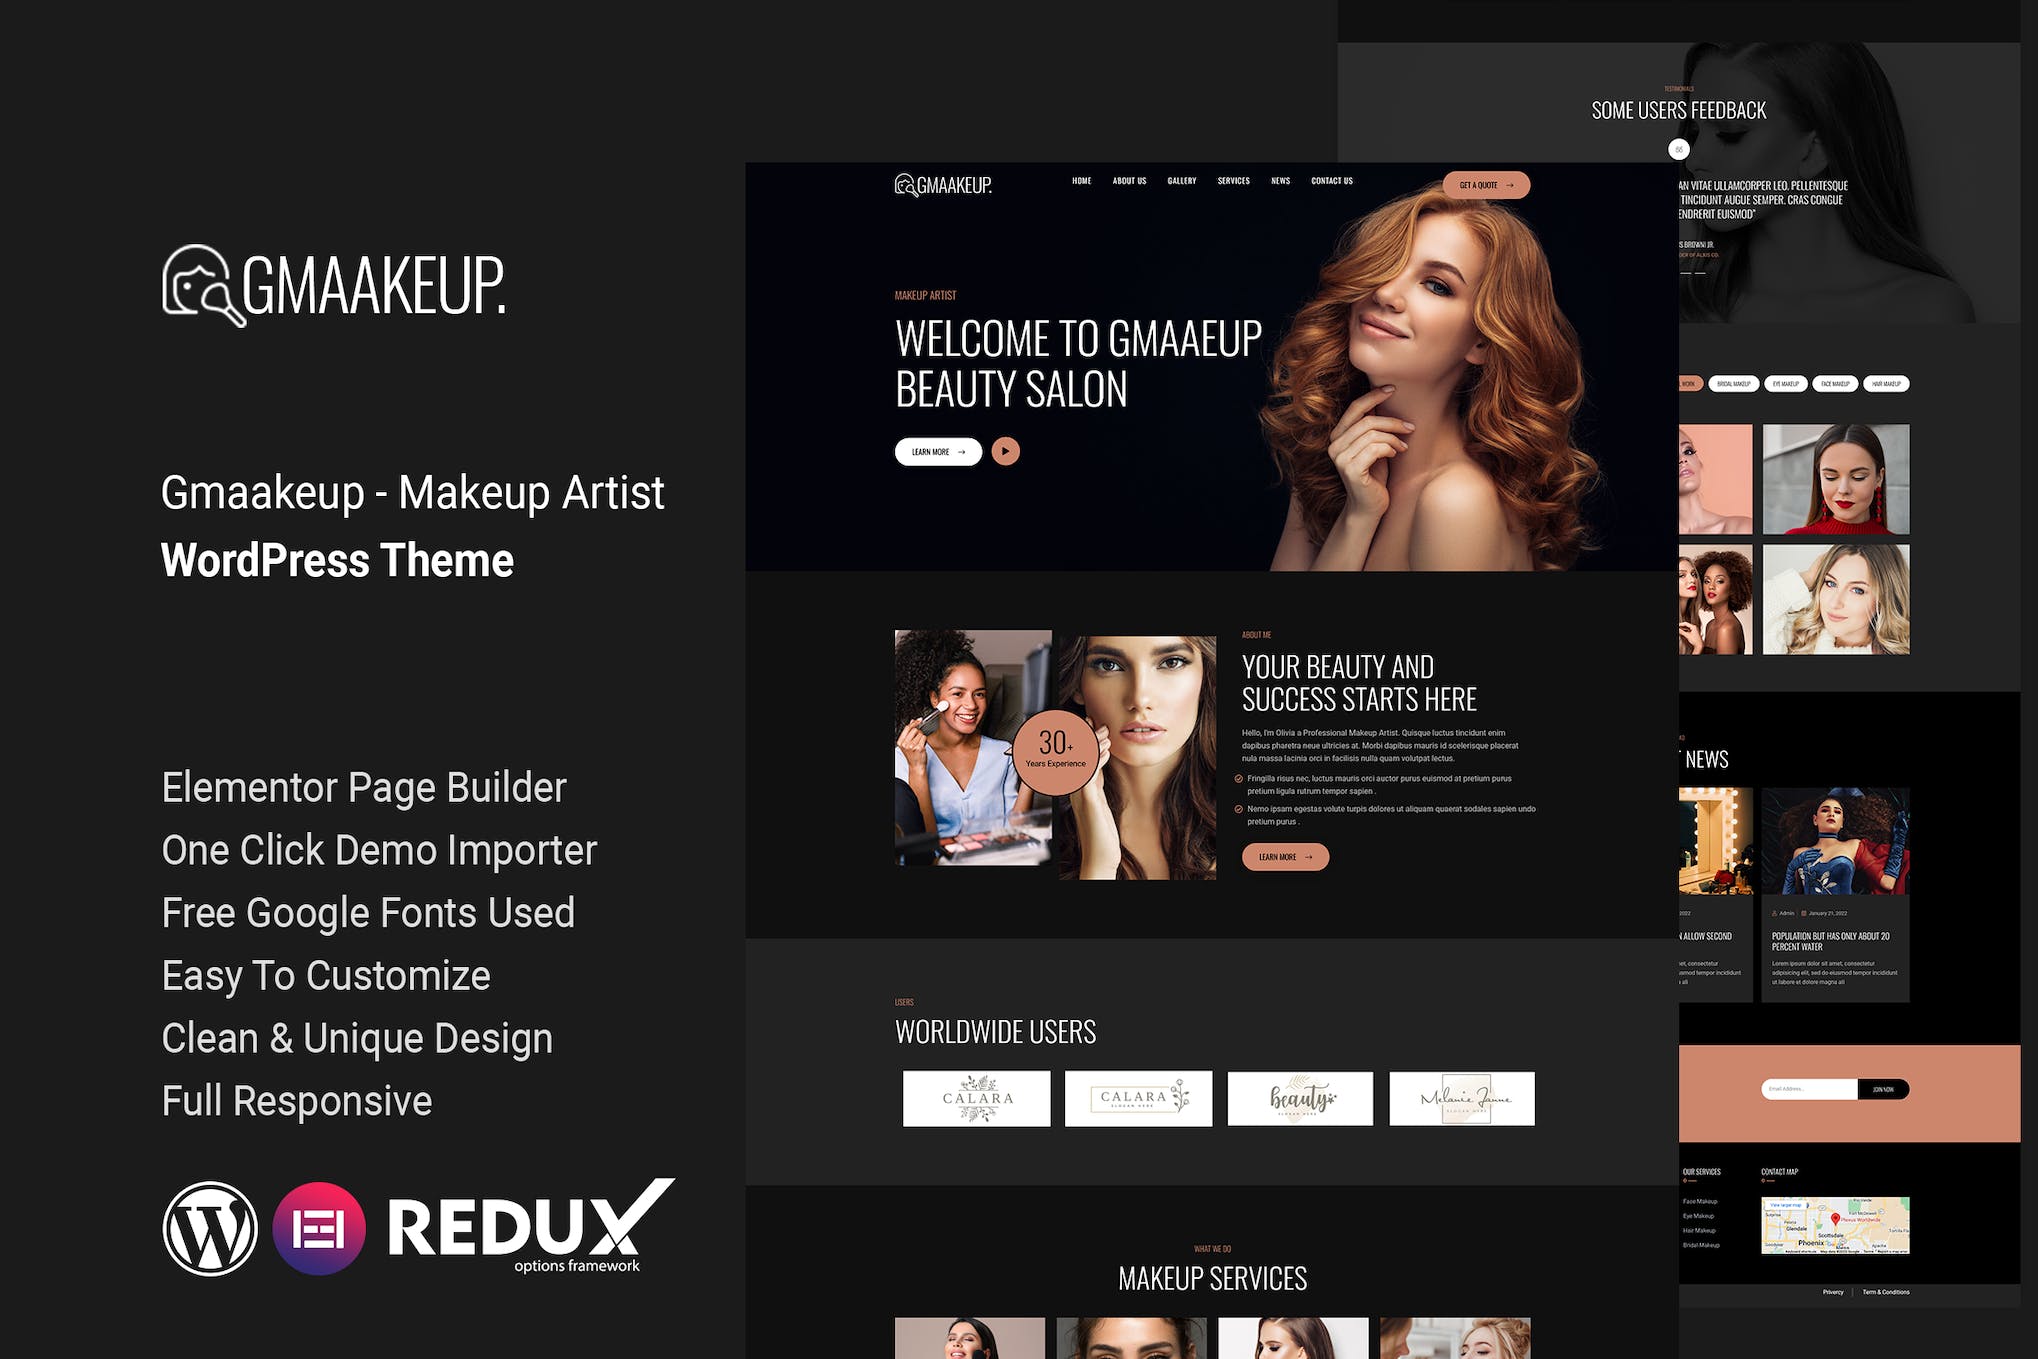Click the hero play video button
The height and width of the screenshot is (1359, 2038).
[x=1005, y=452]
